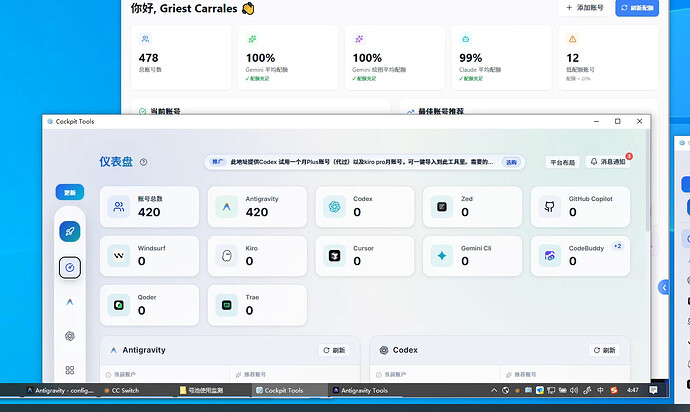Click 添加账号 in the background window
Image resolution: width=690 pixels, height=412 pixels.
click(584, 8)
